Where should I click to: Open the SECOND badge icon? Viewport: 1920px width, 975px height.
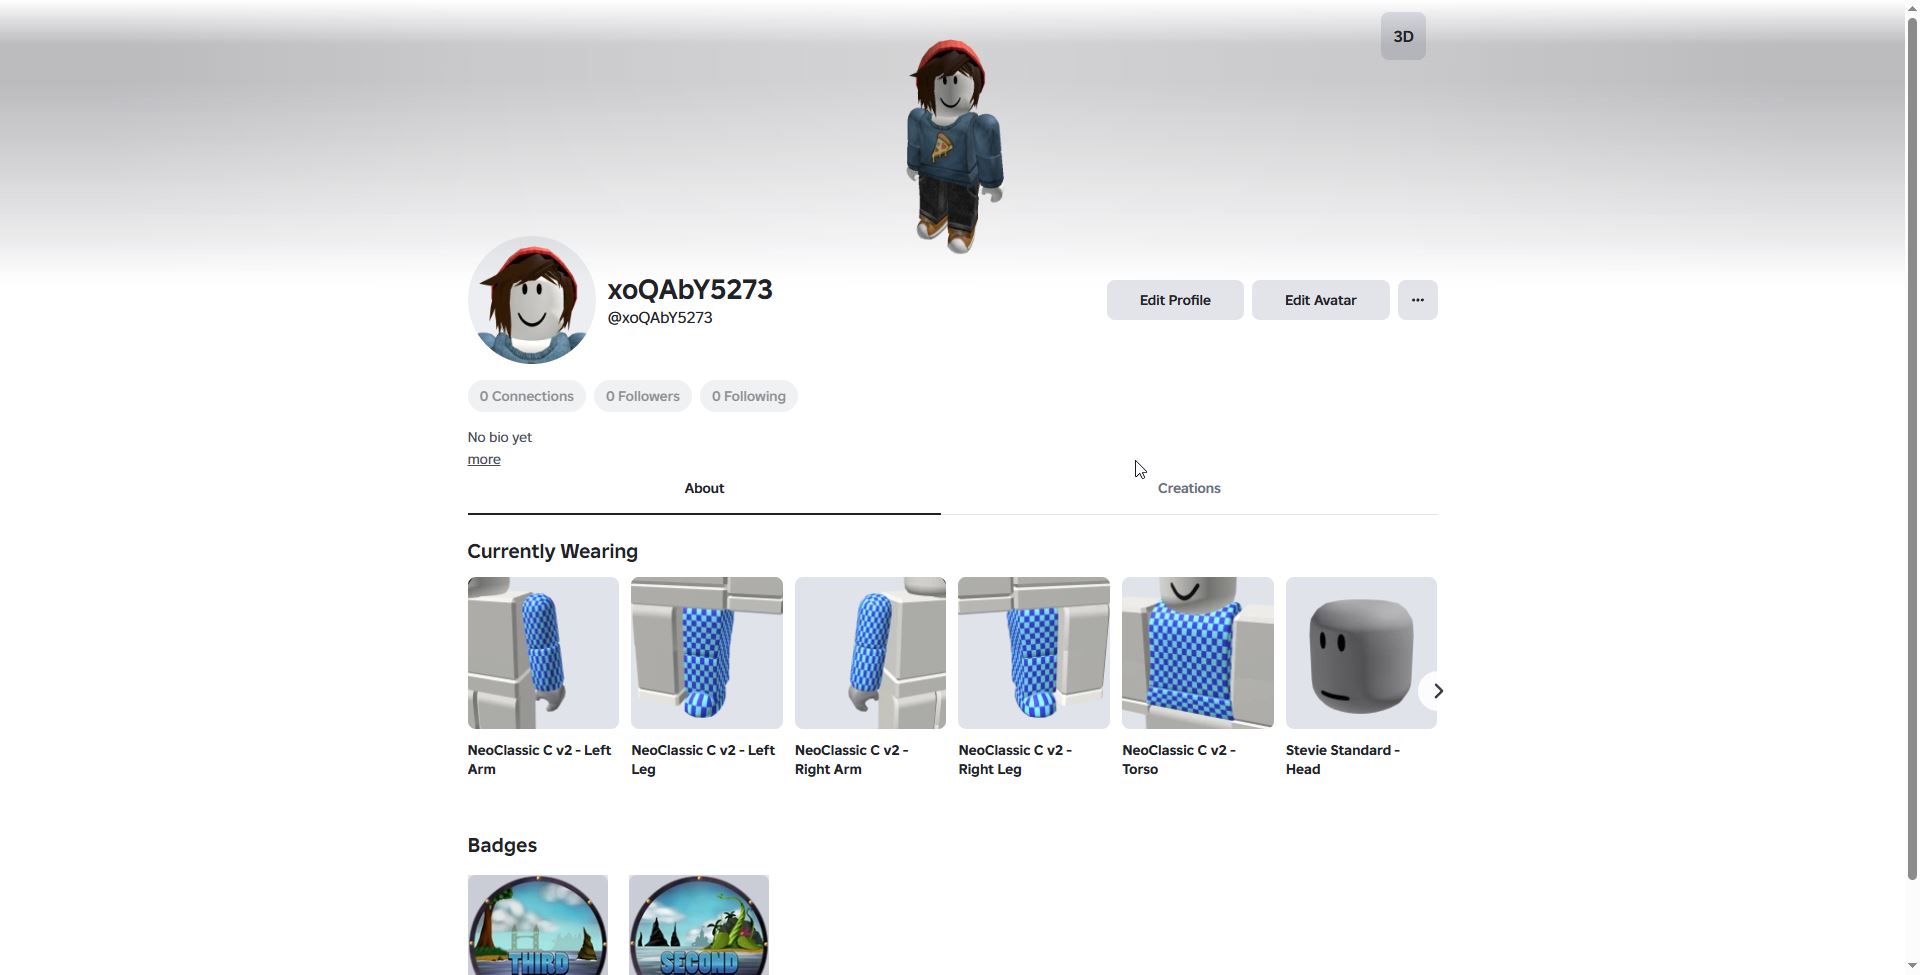click(699, 925)
